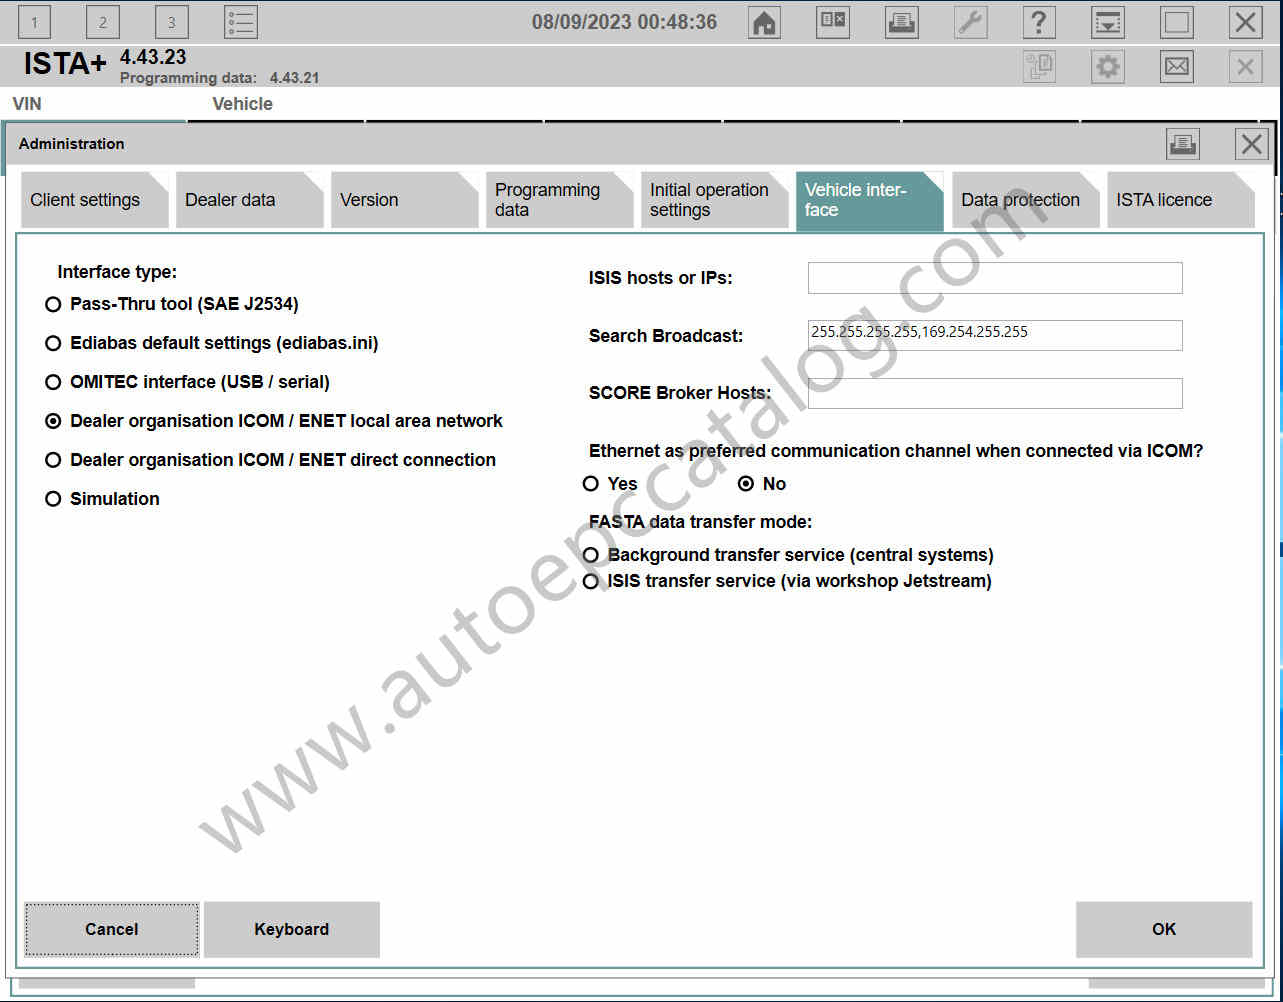Click the Cancel button

[112, 929]
